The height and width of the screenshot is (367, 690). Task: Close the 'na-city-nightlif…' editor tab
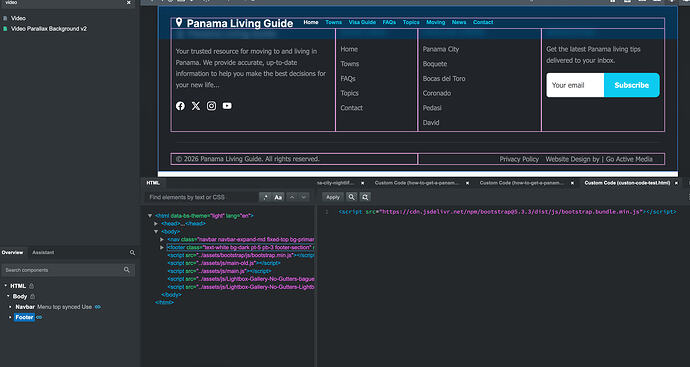363,183
